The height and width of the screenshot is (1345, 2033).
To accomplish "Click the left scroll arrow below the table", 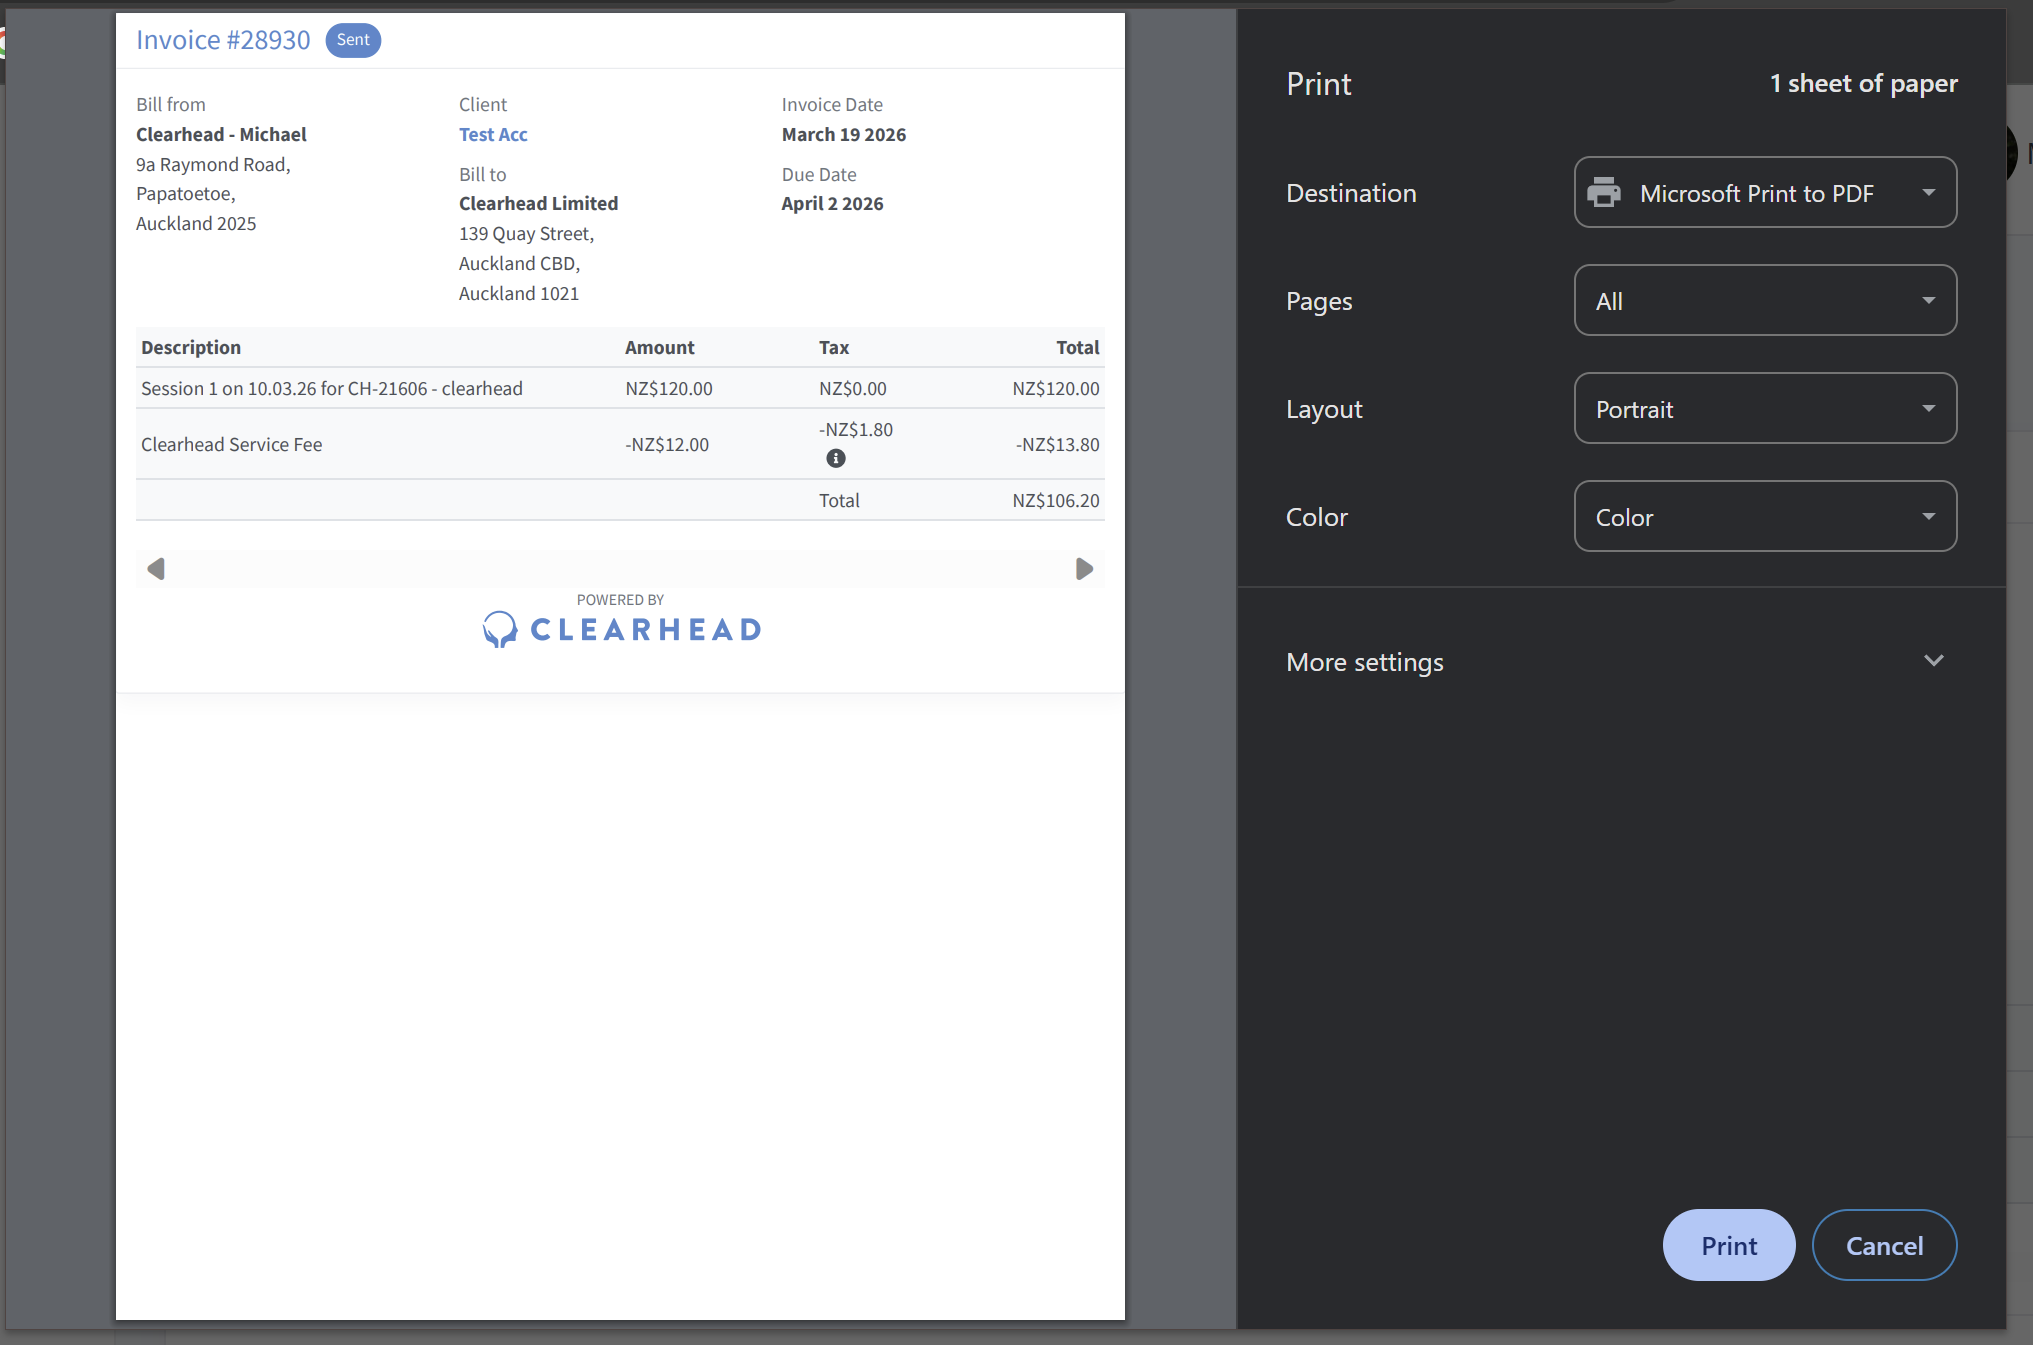I will [156, 569].
